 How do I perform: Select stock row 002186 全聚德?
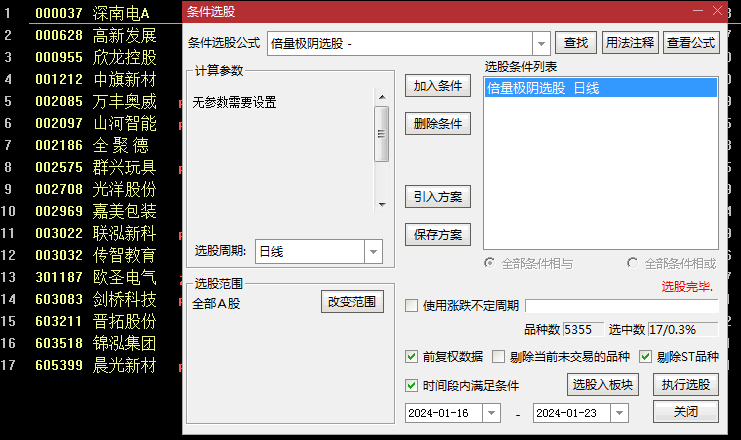point(92,145)
